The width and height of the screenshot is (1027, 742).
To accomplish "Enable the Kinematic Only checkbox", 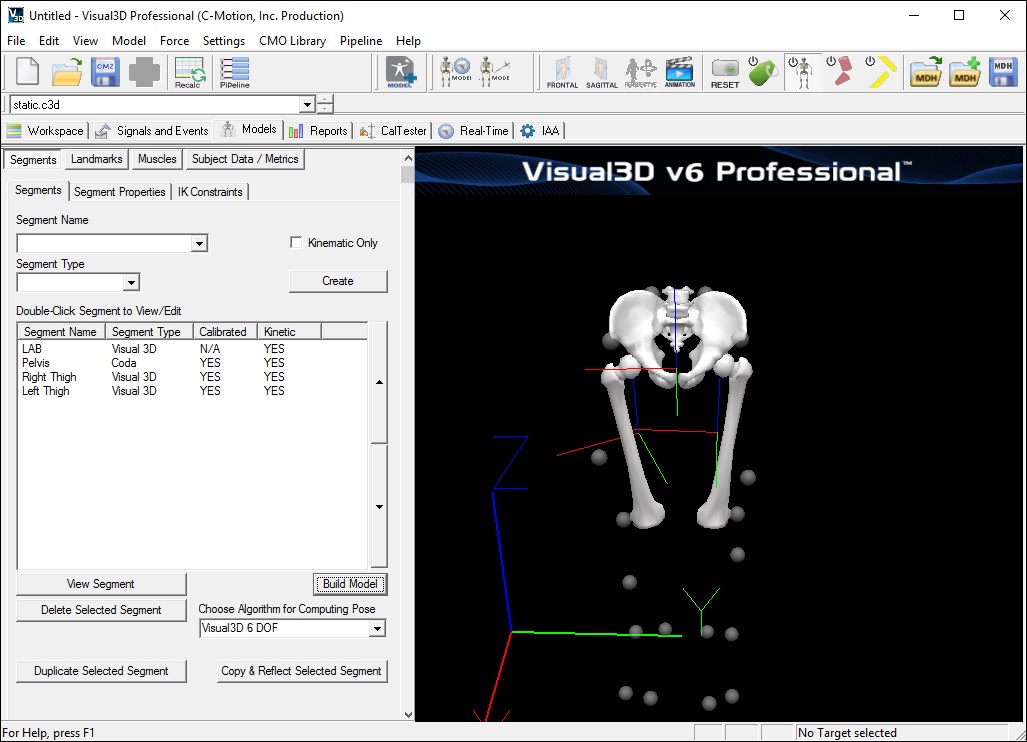I will tap(296, 242).
